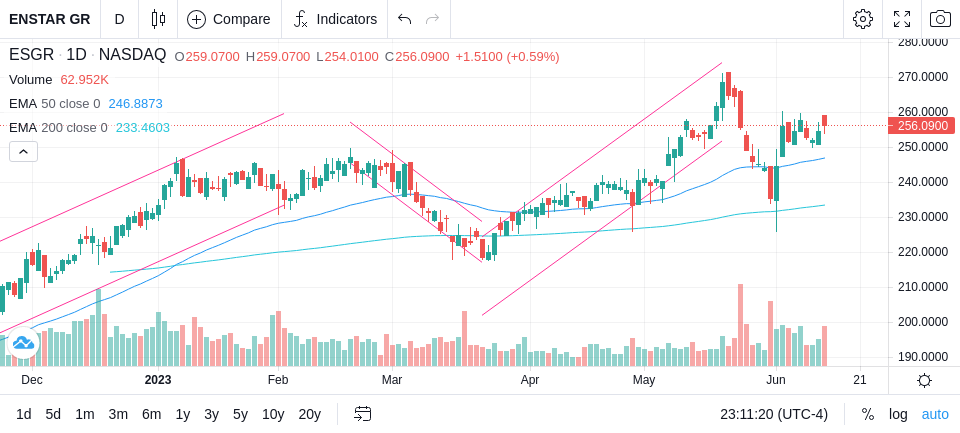
Task: Click the EMA 50 value 246.8873
Action: [135, 104]
